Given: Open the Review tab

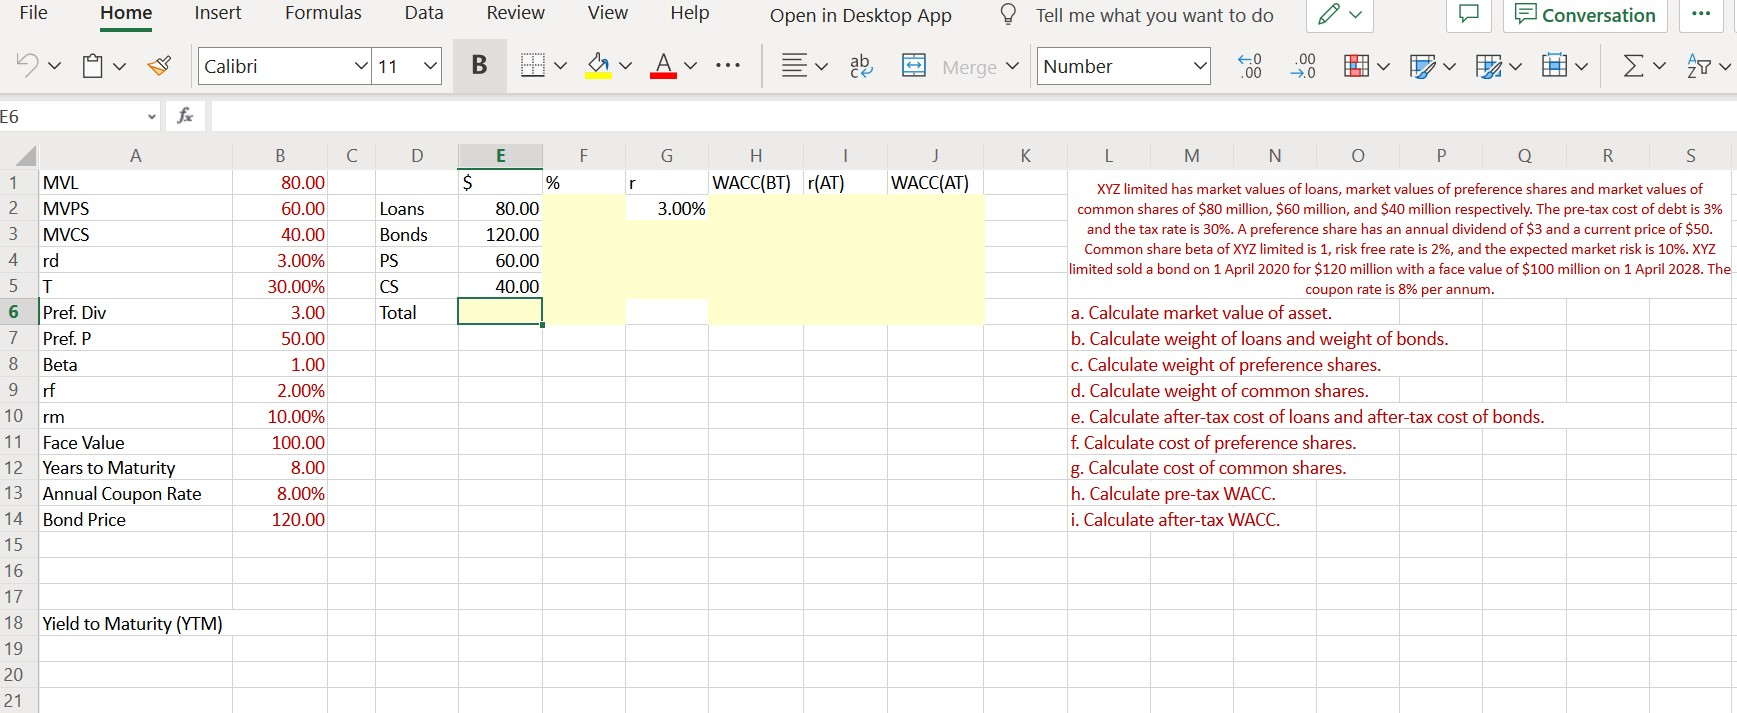Looking at the screenshot, I should click(515, 13).
